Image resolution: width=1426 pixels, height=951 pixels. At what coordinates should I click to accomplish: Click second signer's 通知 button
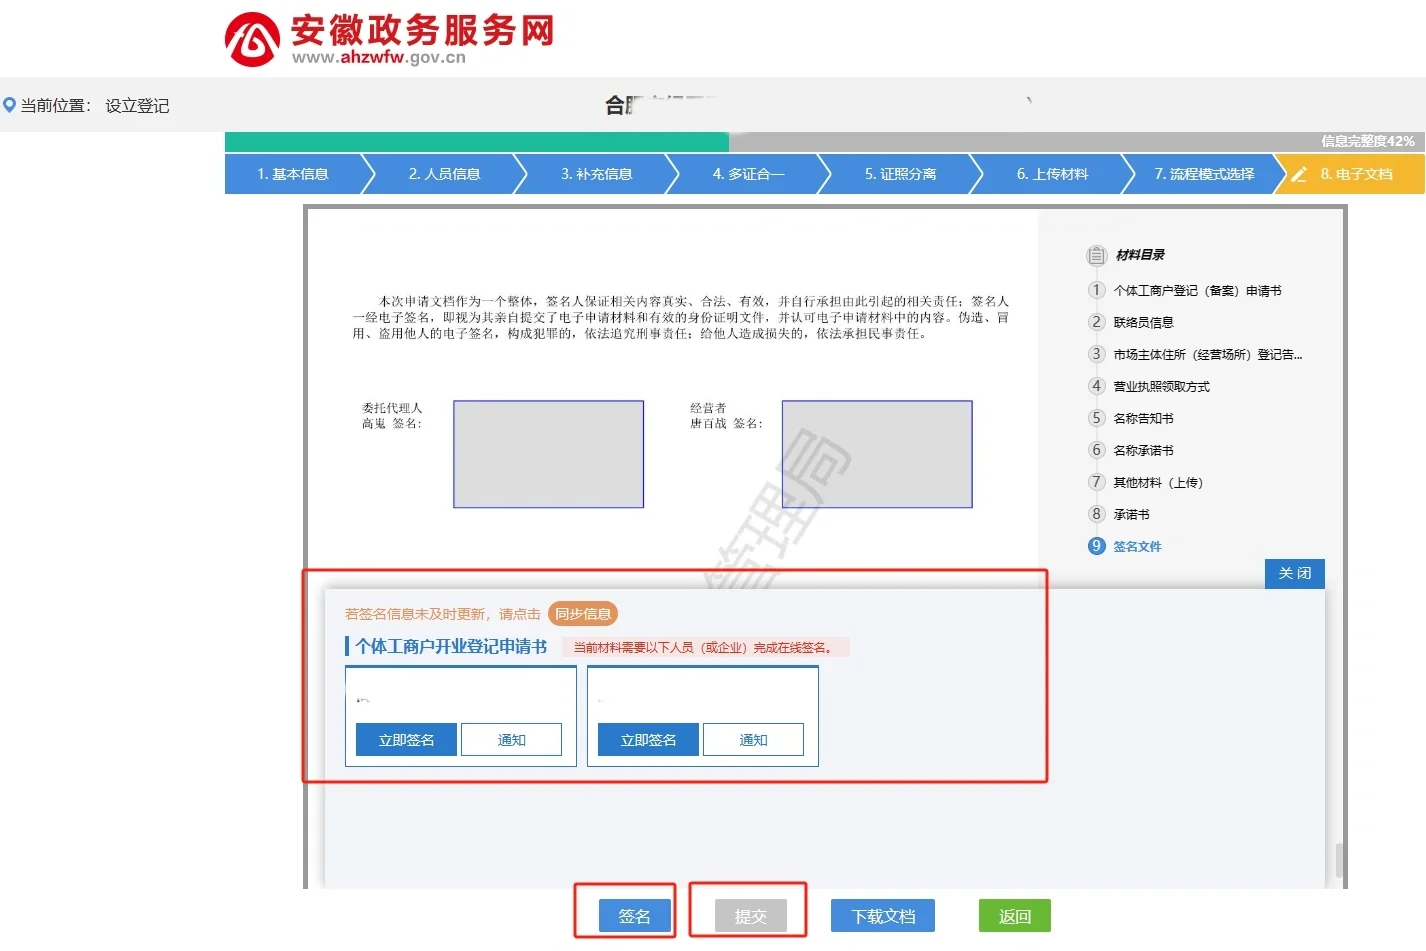click(753, 740)
